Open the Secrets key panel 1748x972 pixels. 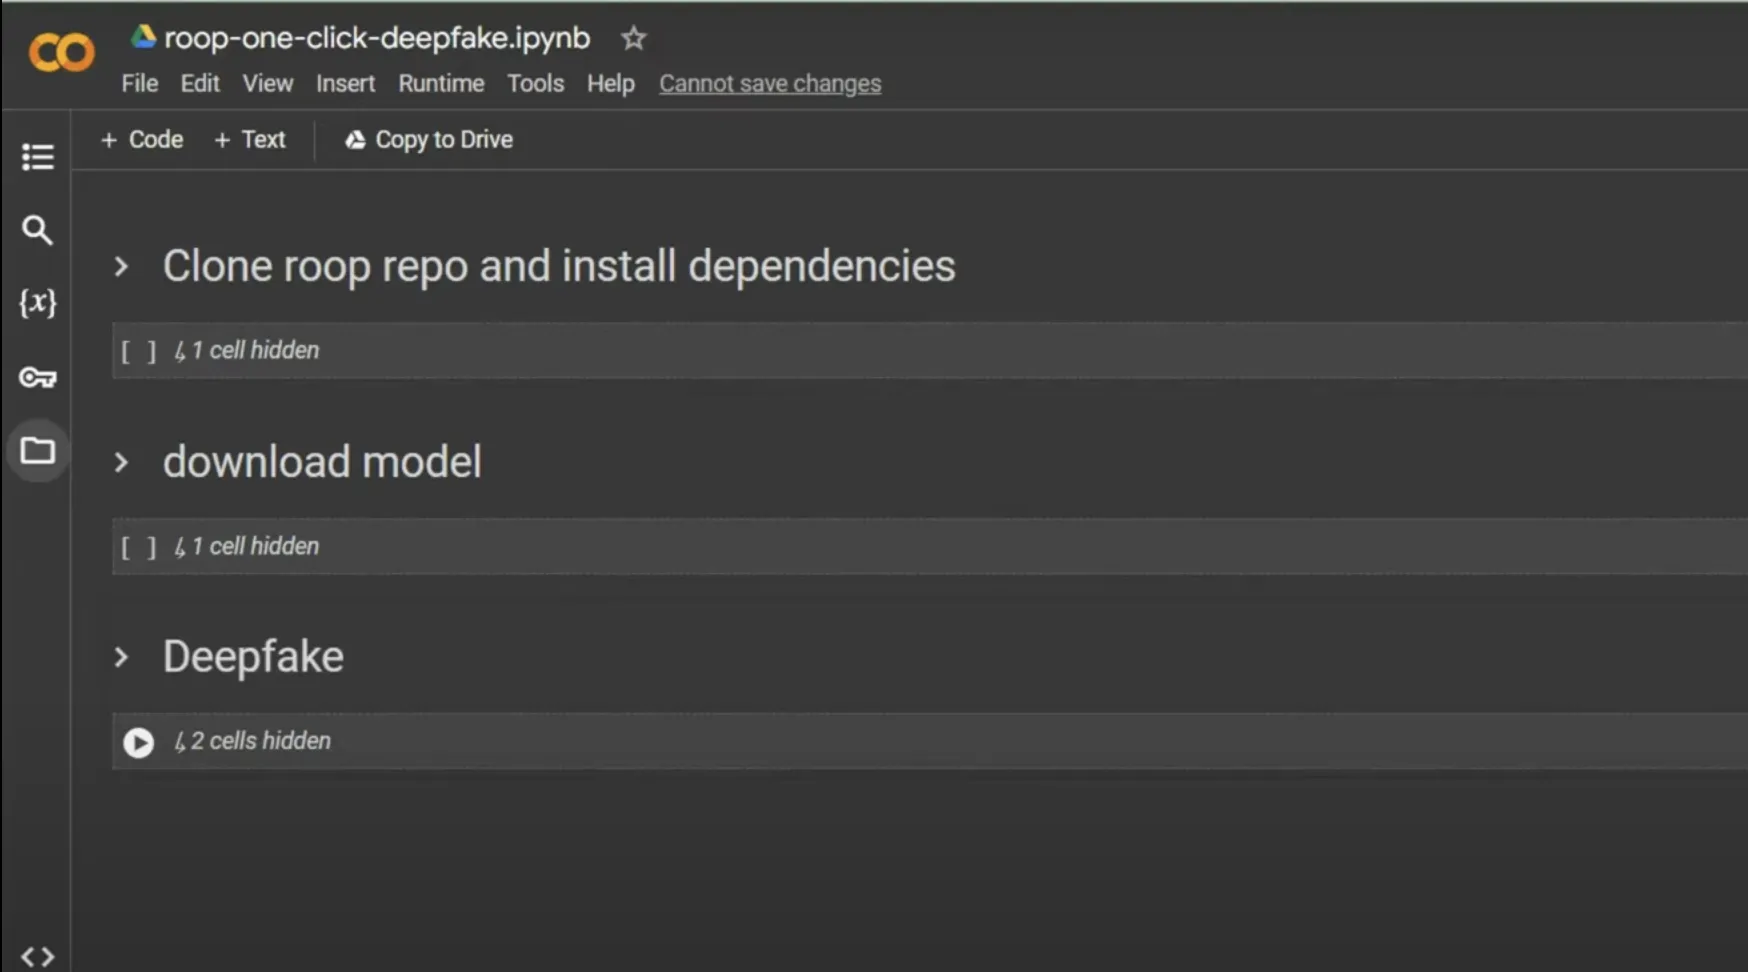coord(37,377)
